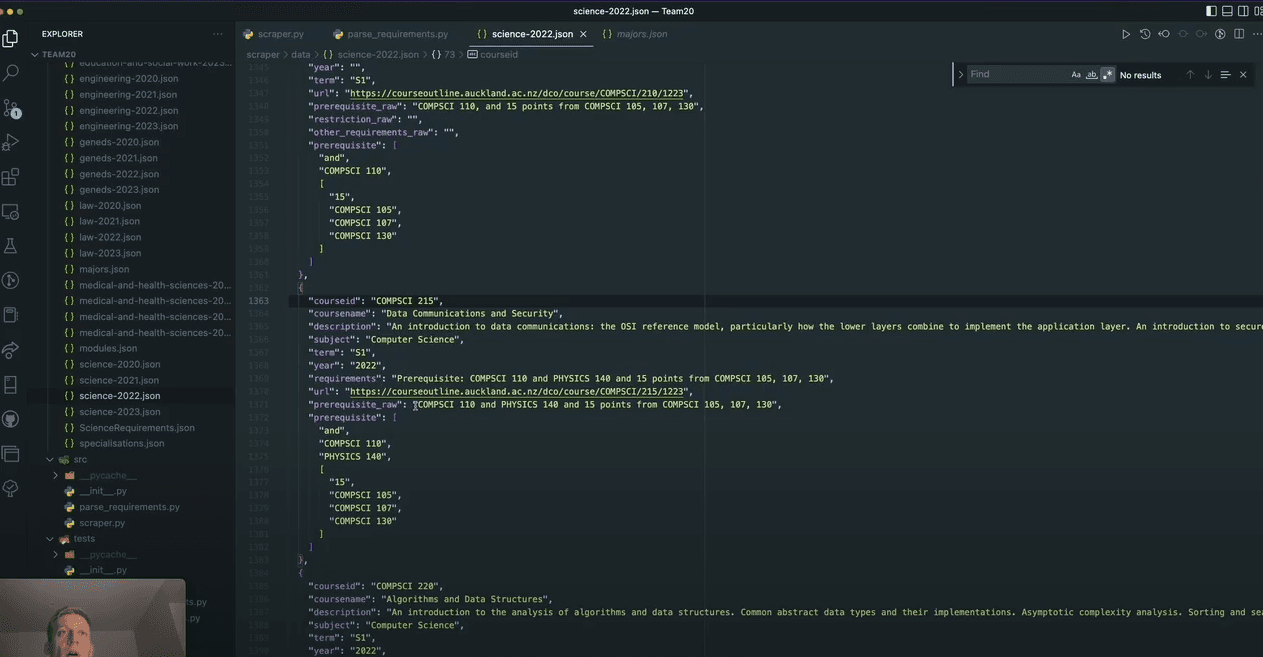Click the Run file play icon

click(1125, 34)
